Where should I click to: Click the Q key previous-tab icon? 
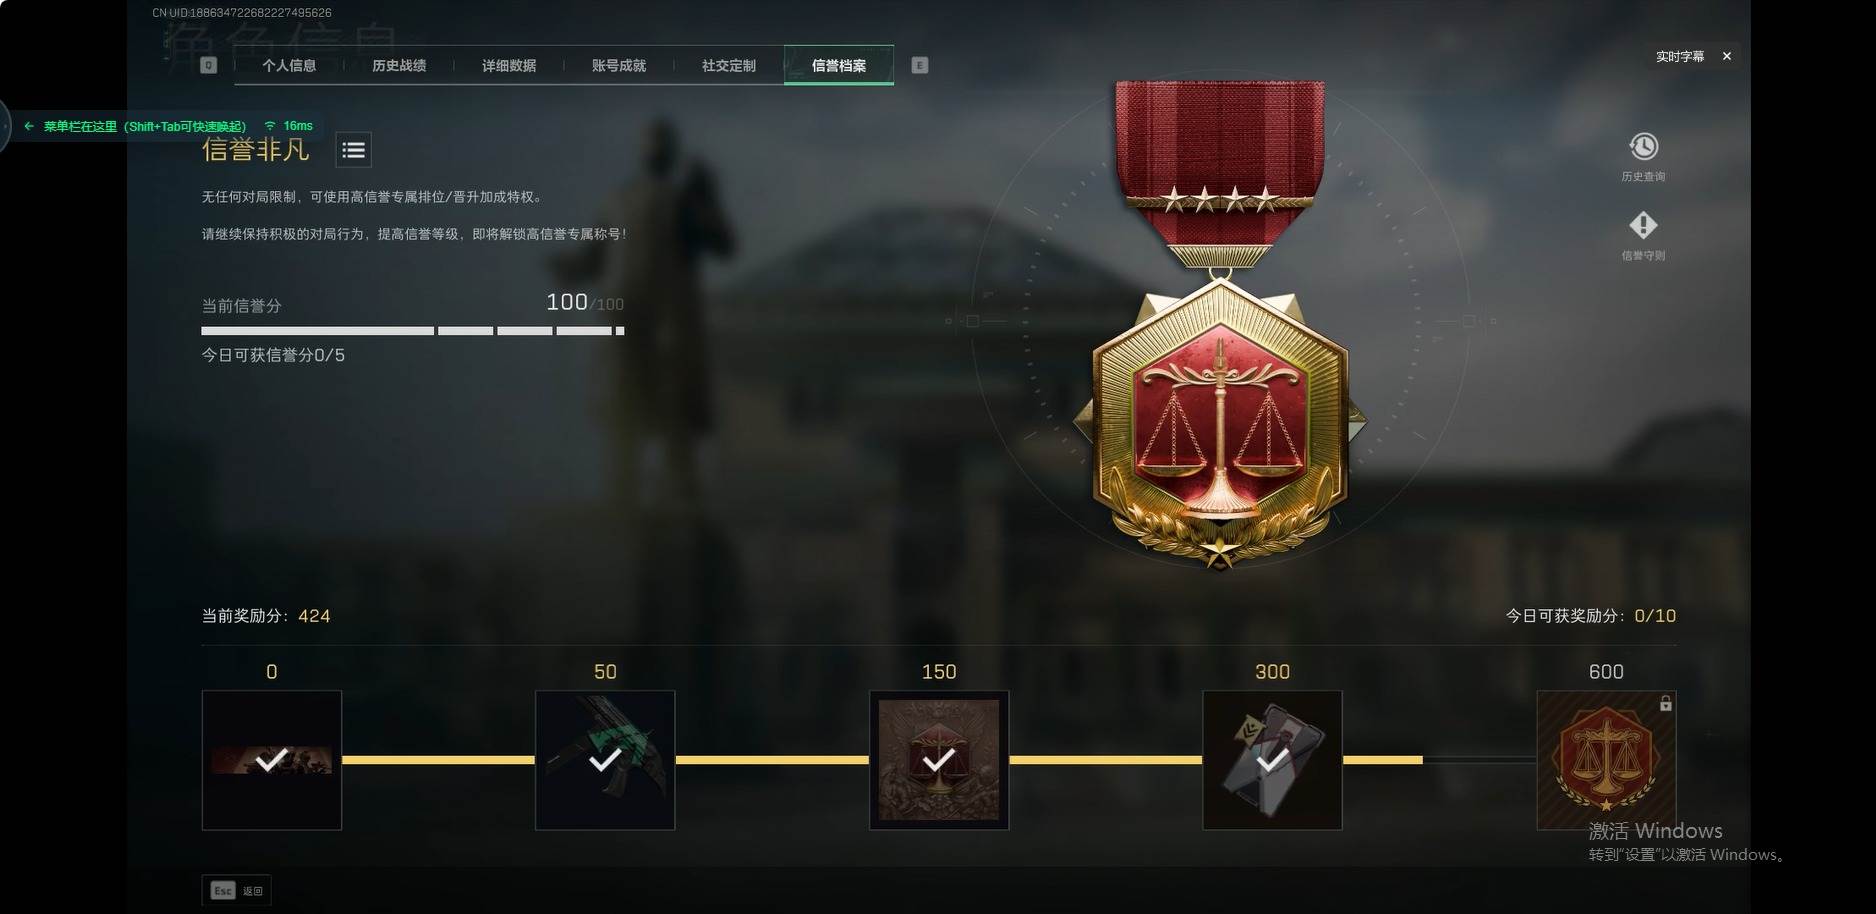point(208,65)
